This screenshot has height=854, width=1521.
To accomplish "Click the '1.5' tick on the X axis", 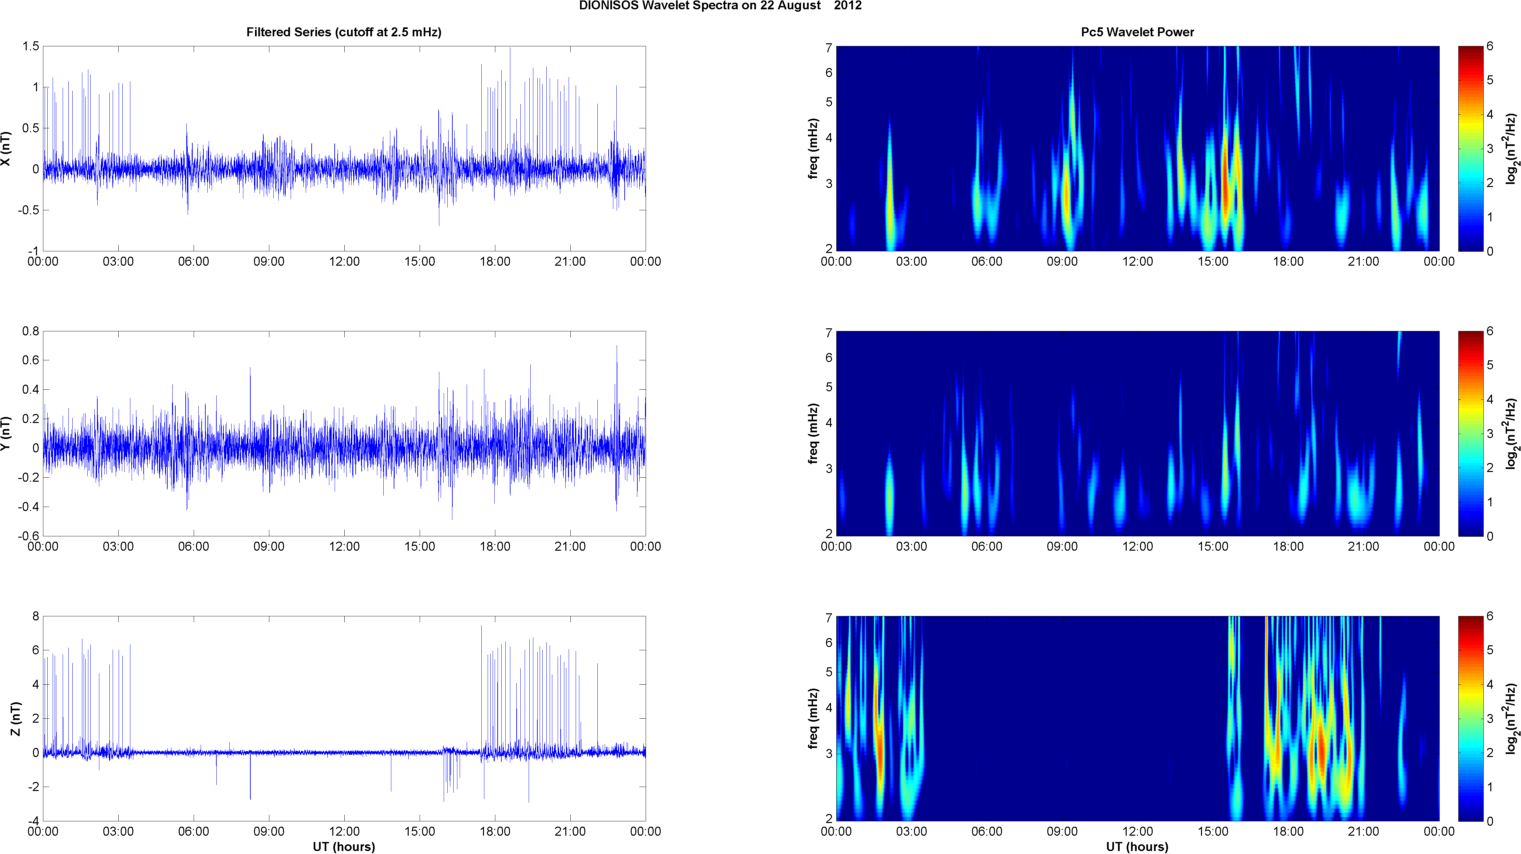I will 30,47.
